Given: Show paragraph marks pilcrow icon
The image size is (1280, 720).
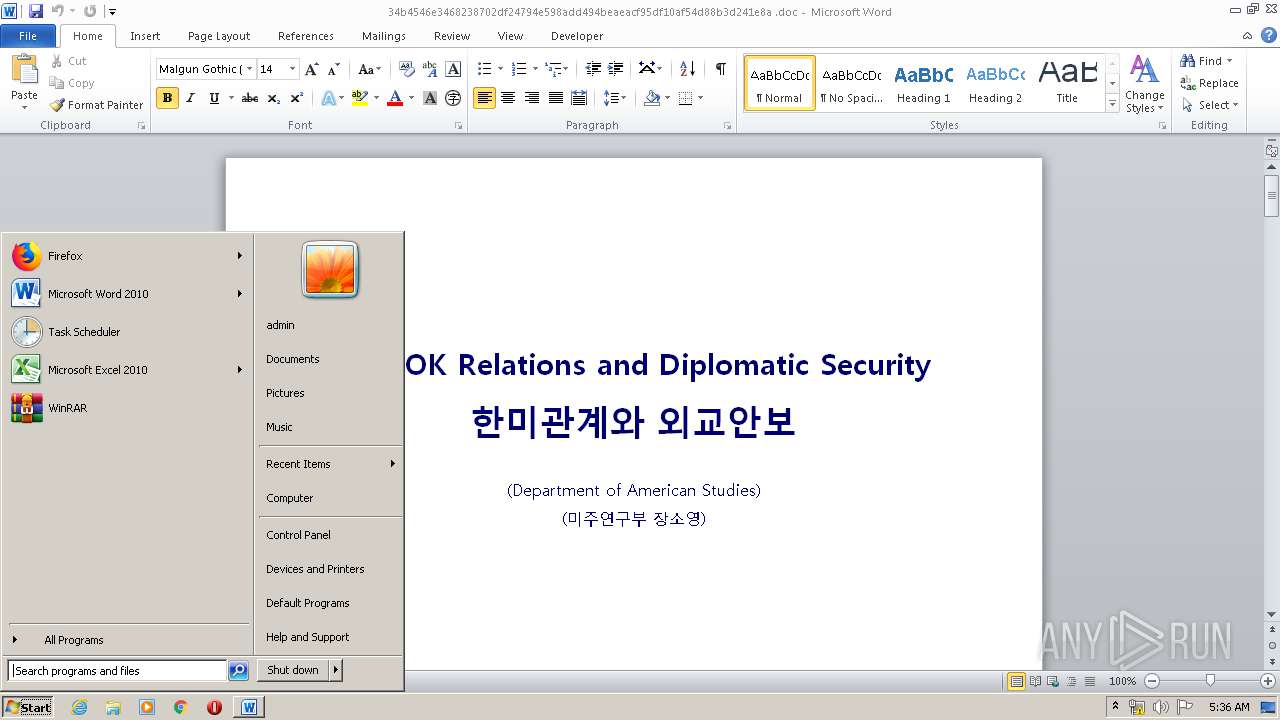Looking at the screenshot, I should click(720, 69).
